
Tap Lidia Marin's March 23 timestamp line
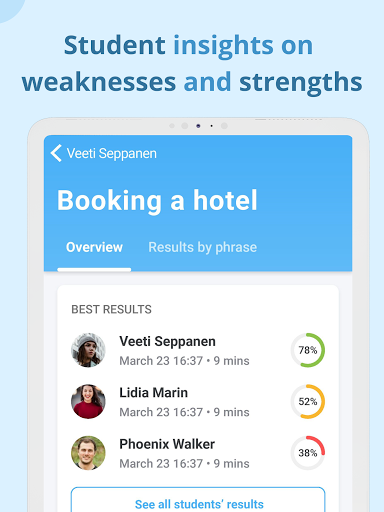point(184,412)
